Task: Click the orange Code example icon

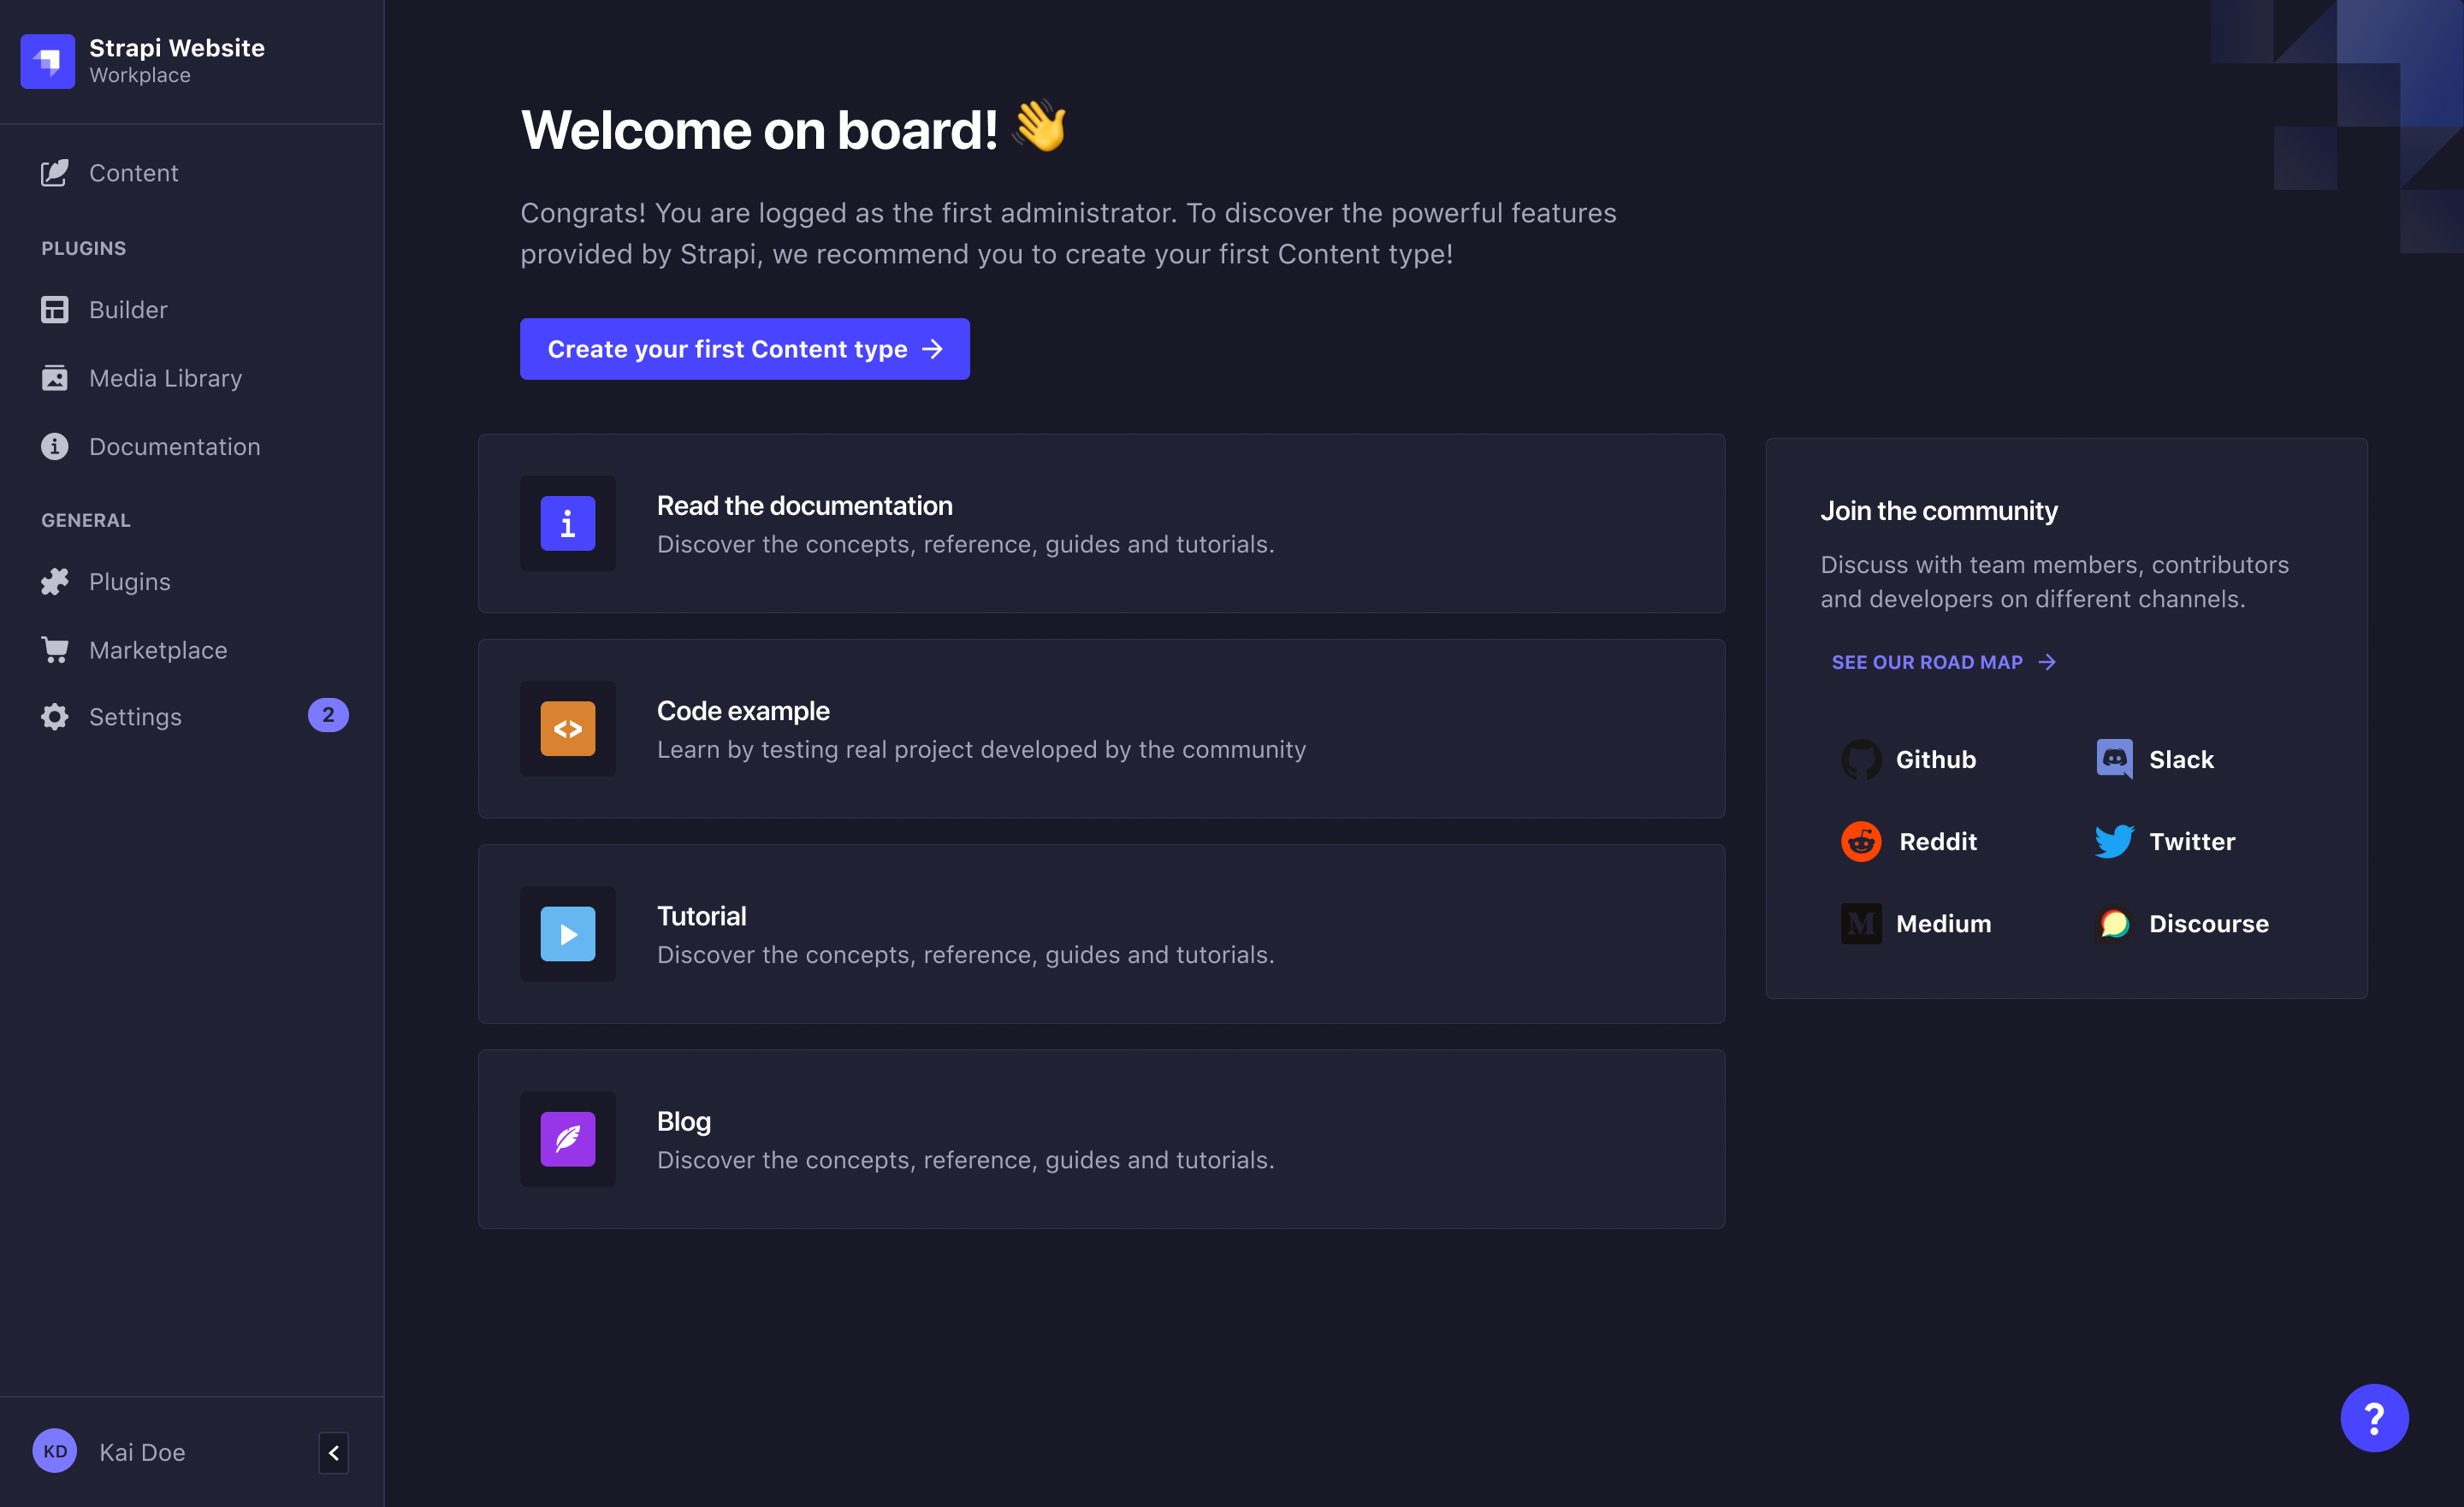Action: 568,729
